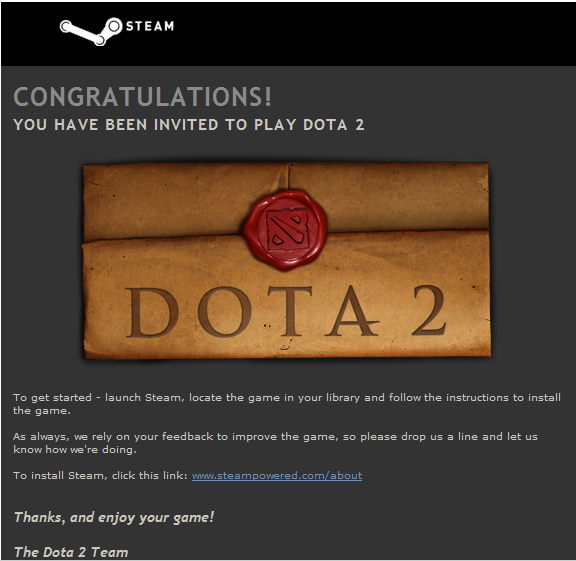
Task: Click the embossed letter T on parchment
Action: click(x=290, y=312)
